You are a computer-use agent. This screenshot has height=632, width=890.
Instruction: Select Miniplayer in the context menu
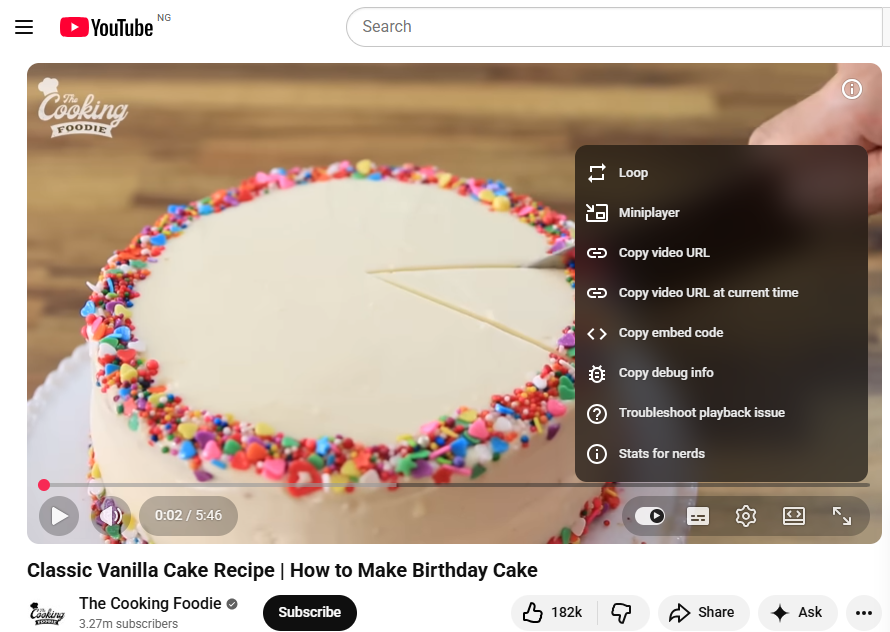[649, 213]
